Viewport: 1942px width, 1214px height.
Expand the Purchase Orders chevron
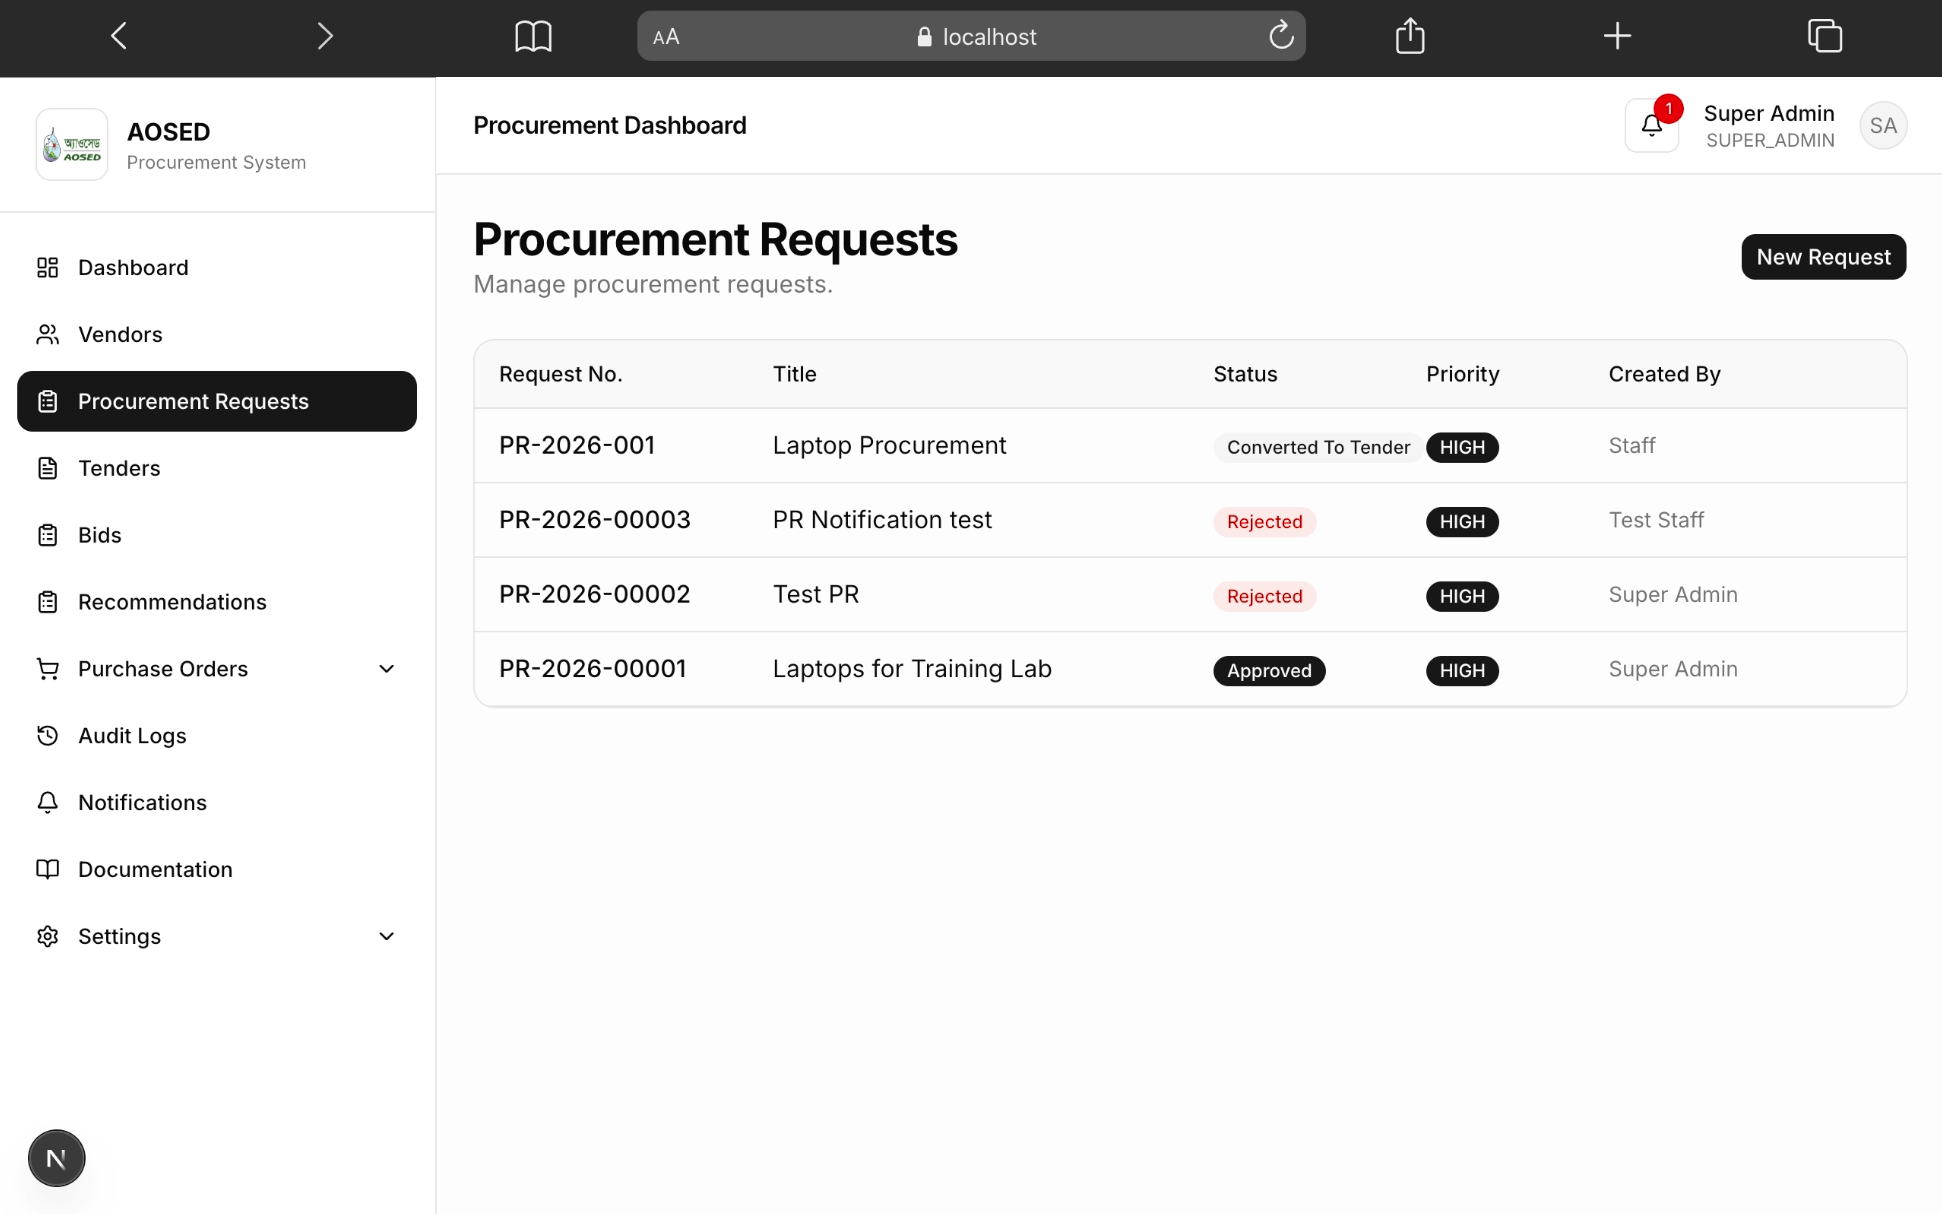387,669
